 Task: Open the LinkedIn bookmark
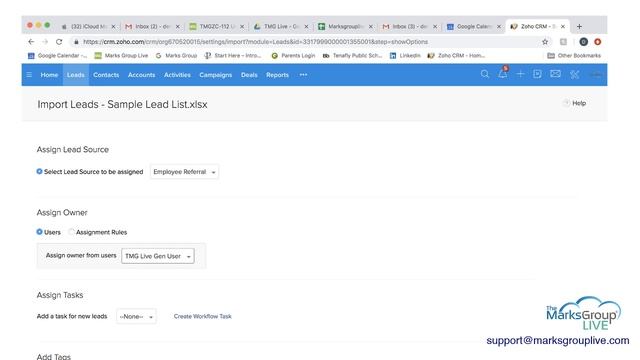[x=405, y=56]
